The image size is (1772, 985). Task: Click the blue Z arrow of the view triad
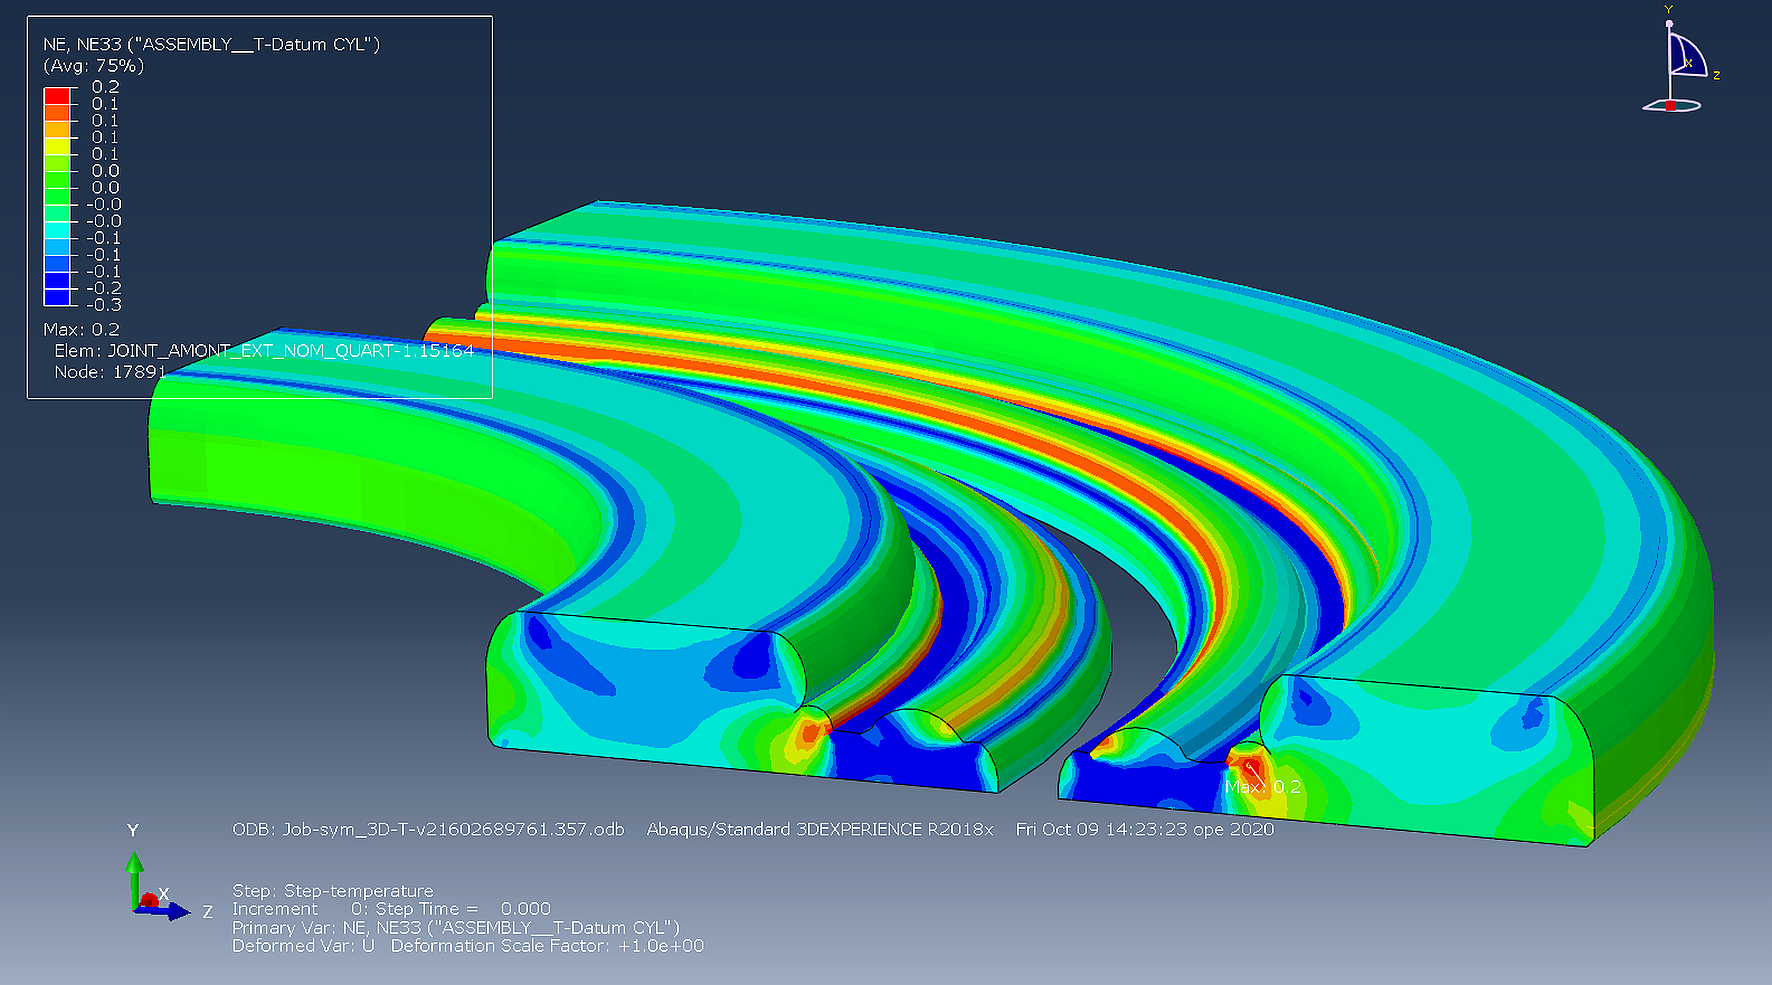tap(176, 911)
